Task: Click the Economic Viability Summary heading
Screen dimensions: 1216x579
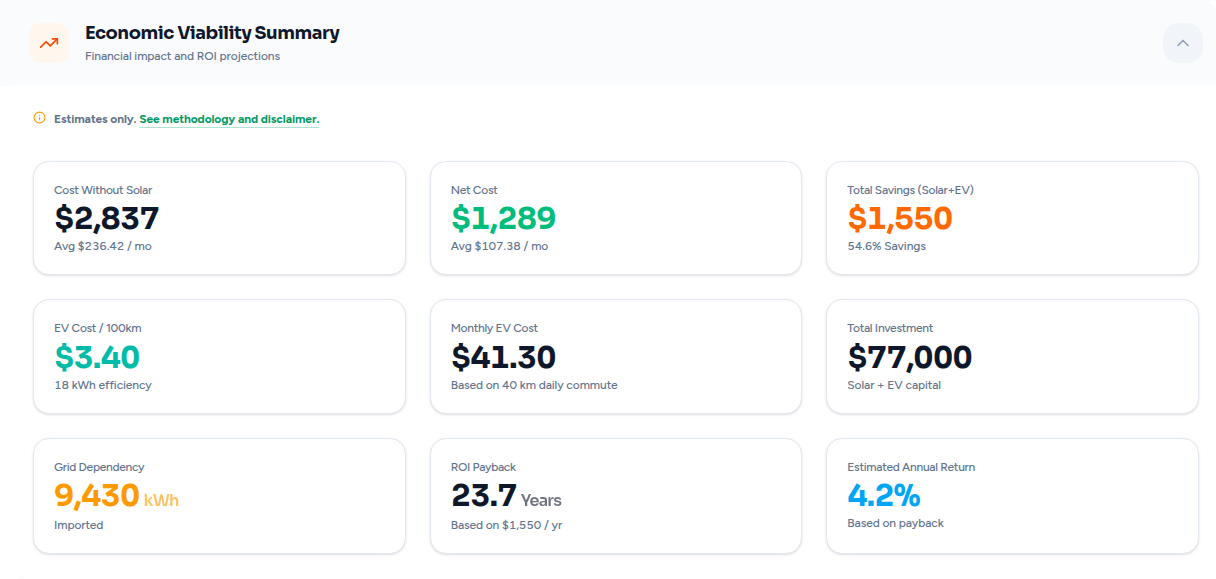Action: click(212, 33)
